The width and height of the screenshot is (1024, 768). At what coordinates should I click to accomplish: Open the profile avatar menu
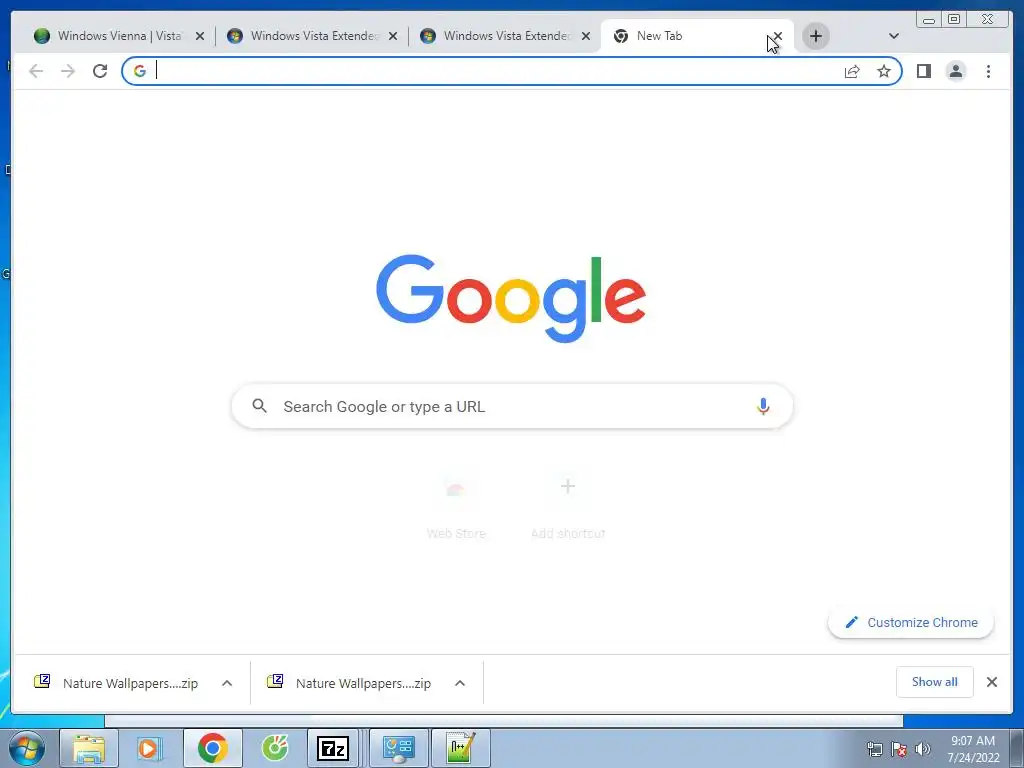click(955, 71)
